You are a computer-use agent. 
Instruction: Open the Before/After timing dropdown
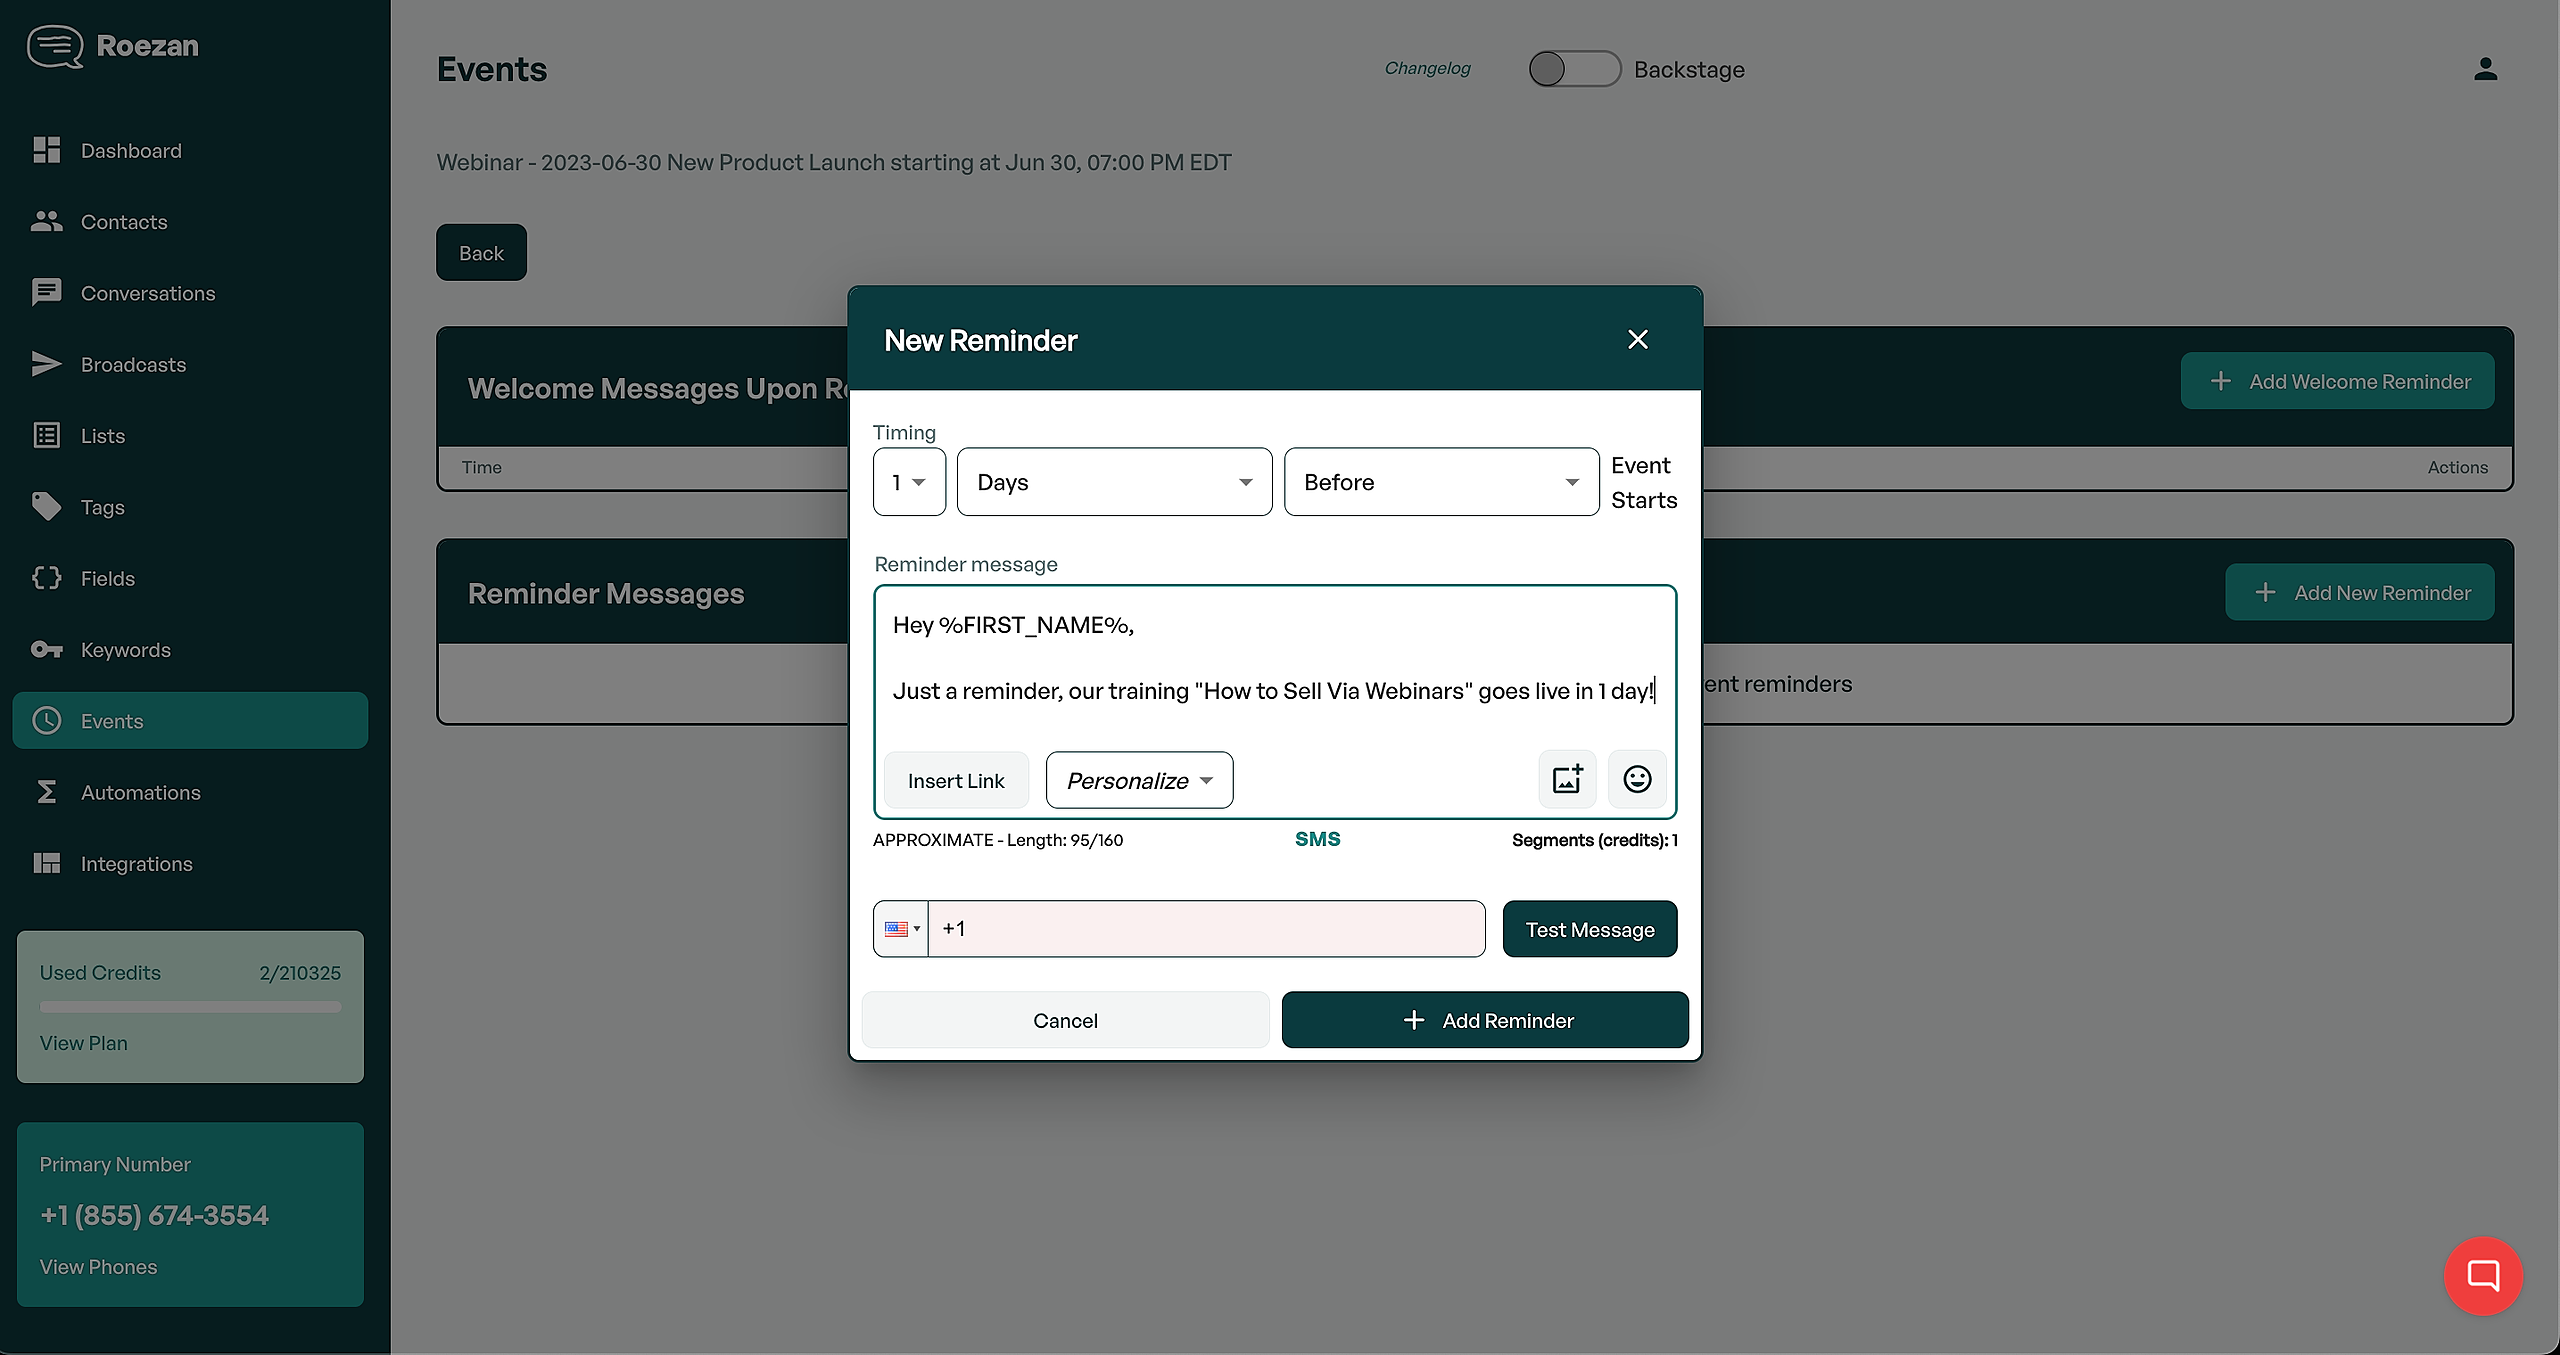[x=1440, y=482]
